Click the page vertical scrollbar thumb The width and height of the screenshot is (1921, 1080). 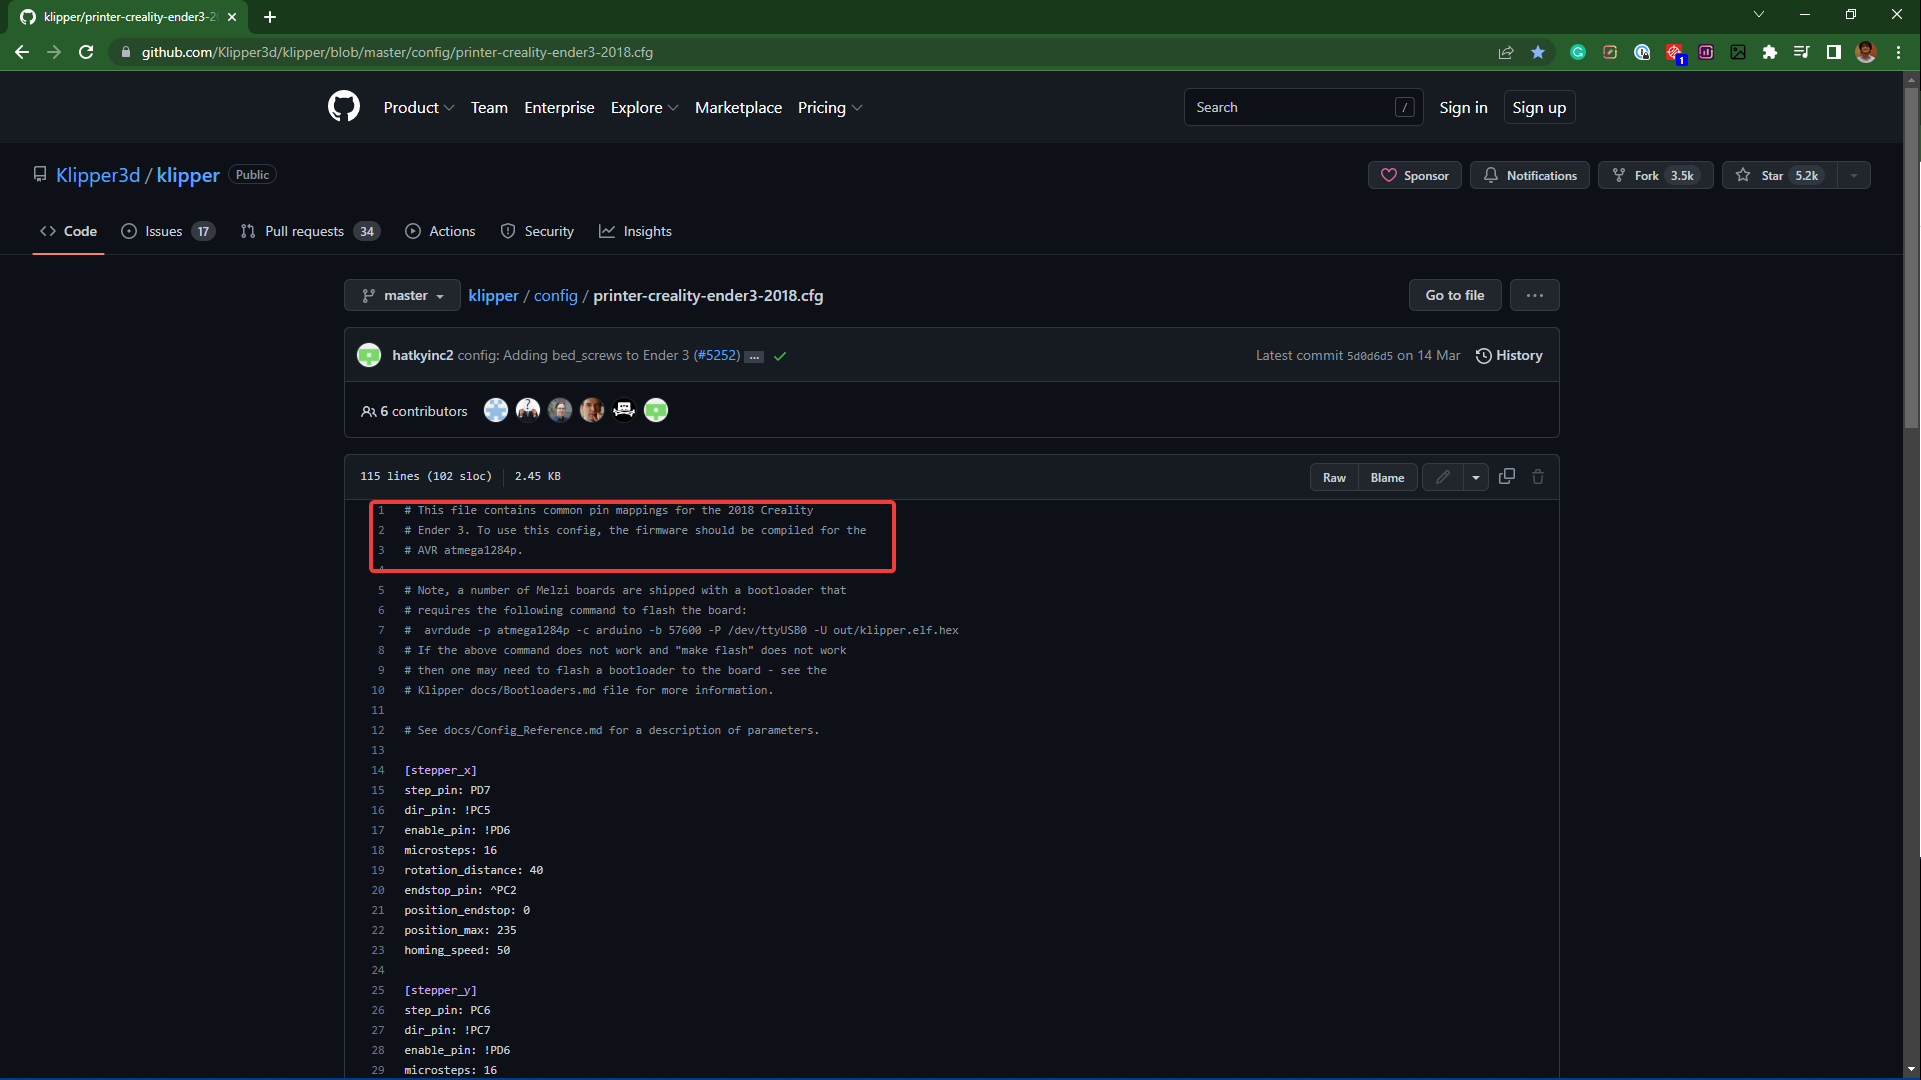pyautogui.click(x=1911, y=258)
